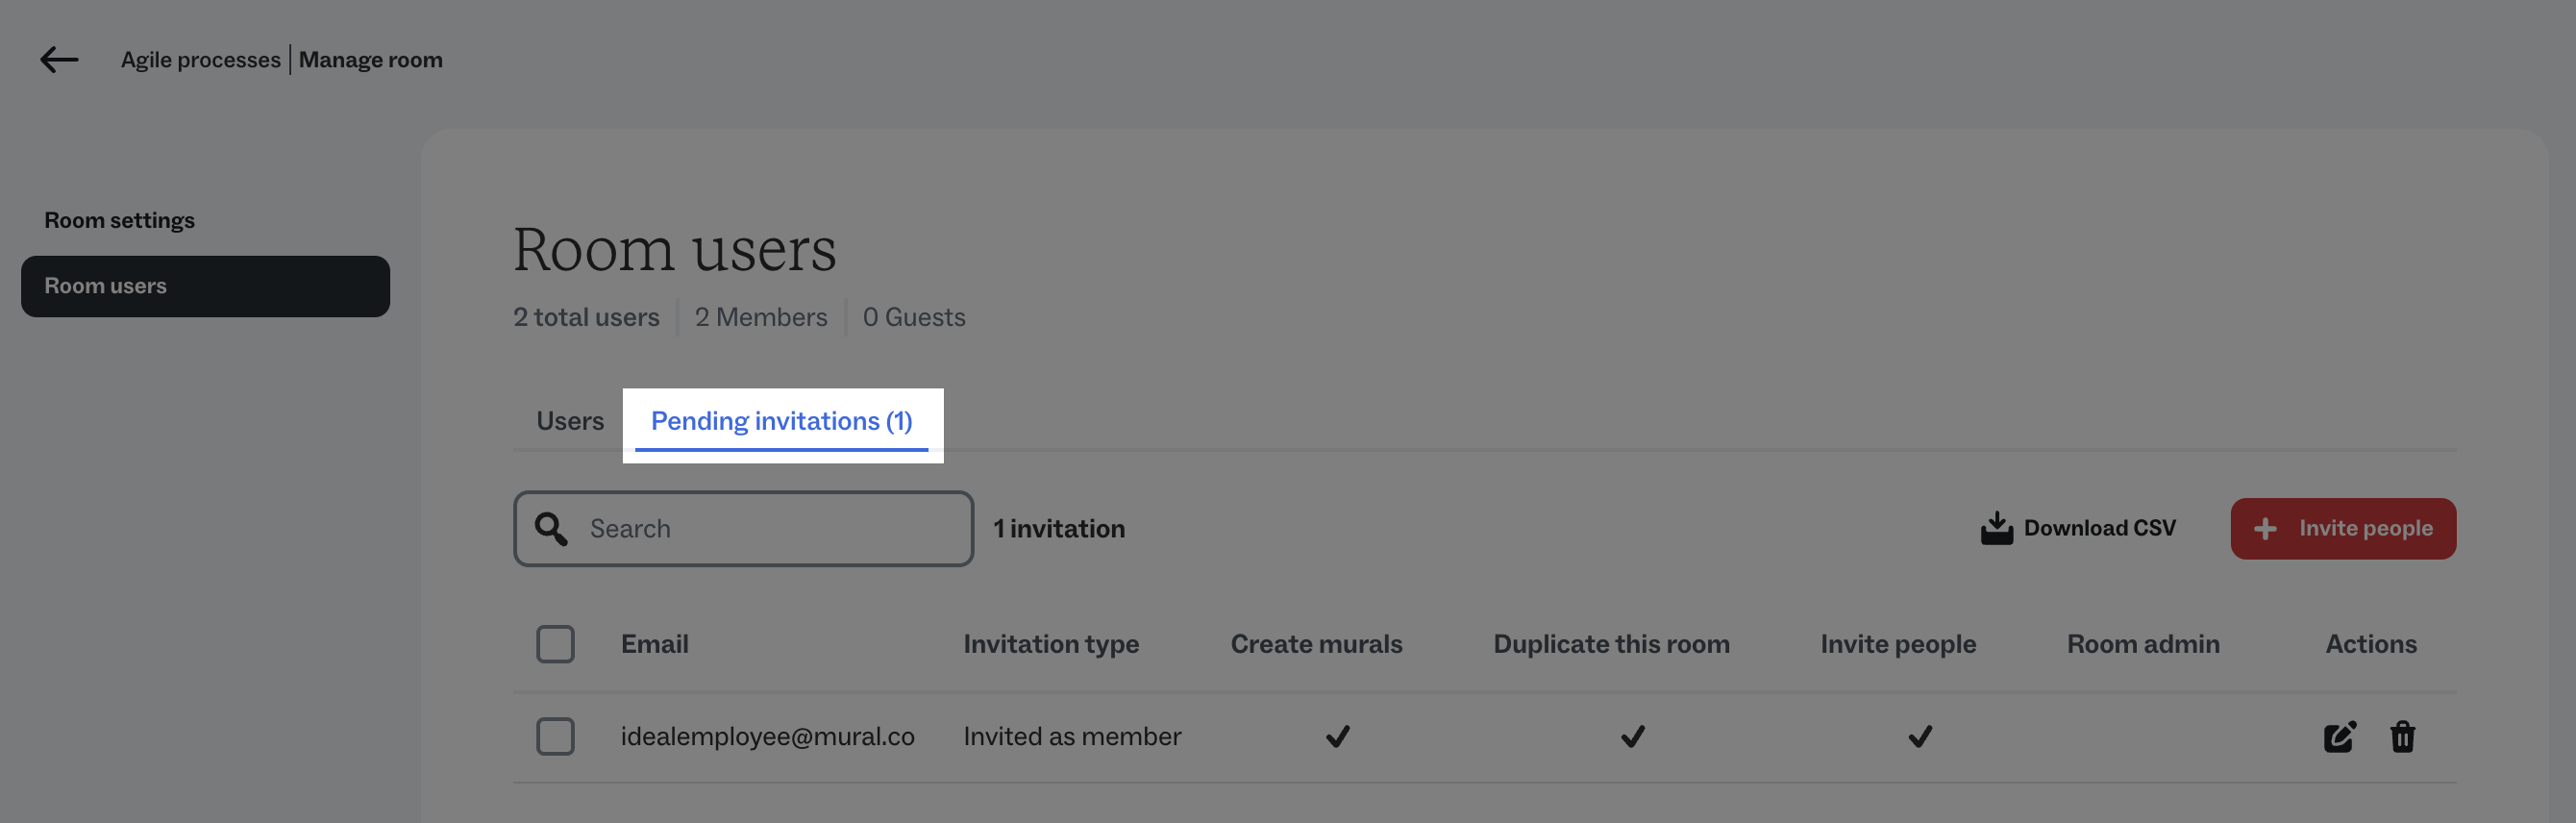
Task: Click the search magnifier icon
Action: pyautogui.click(x=551, y=529)
